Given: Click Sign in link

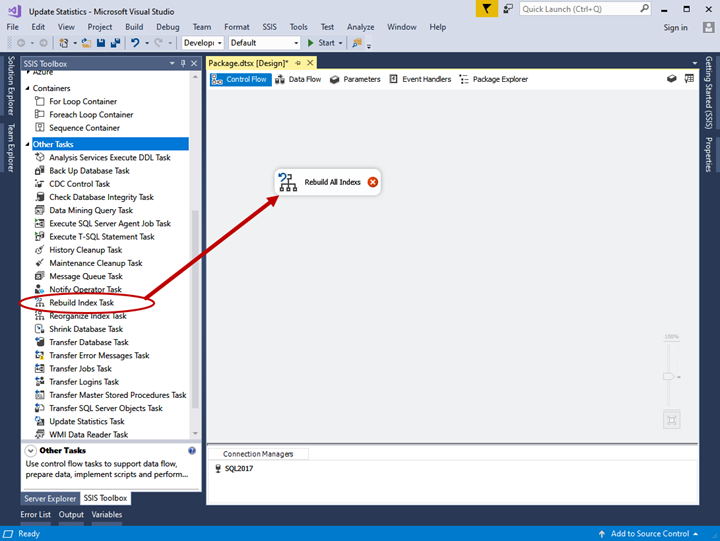Looking at the screenshot, I should tap(675, 28).
